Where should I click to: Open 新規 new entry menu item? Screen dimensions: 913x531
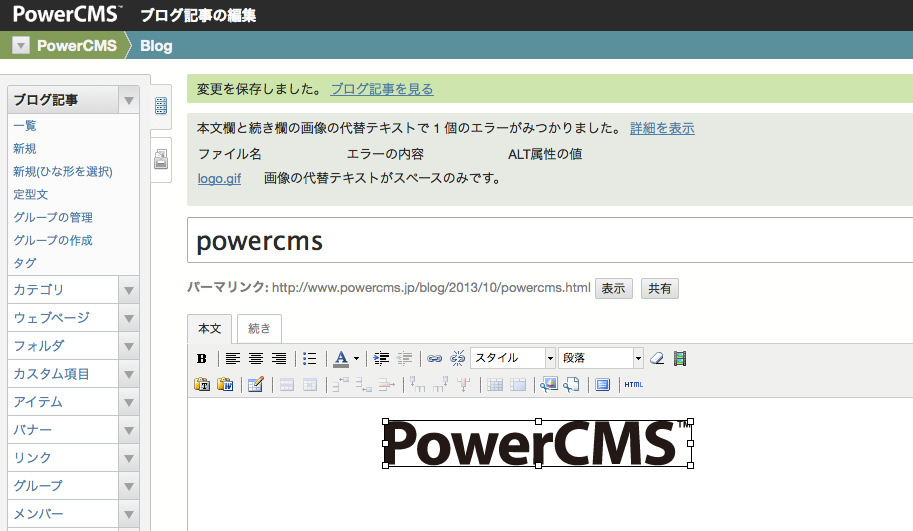point(25,148)
